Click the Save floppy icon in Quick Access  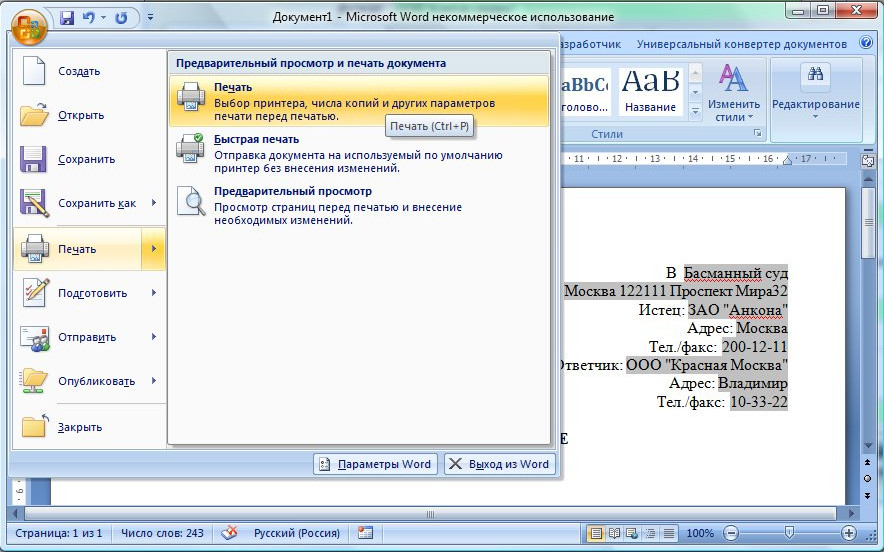pyautogui.click(x=67, y=18)
